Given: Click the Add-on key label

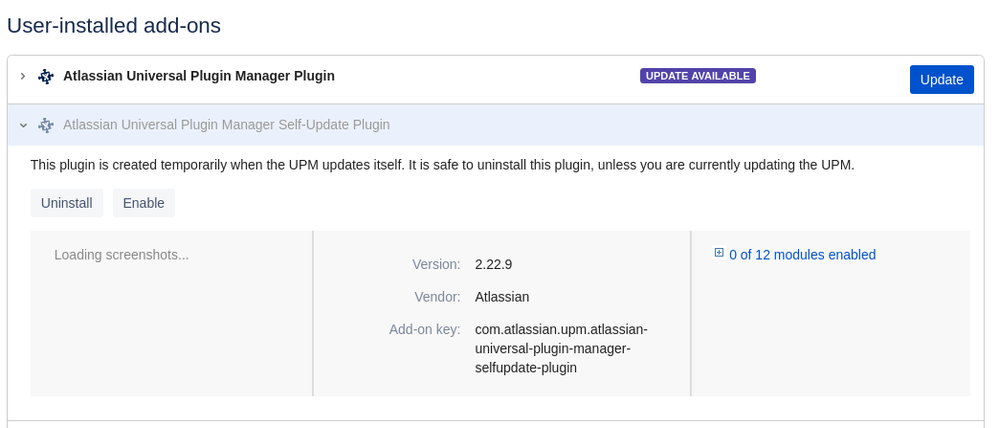Looking at the screenshot, I should [x=425, y=330].
